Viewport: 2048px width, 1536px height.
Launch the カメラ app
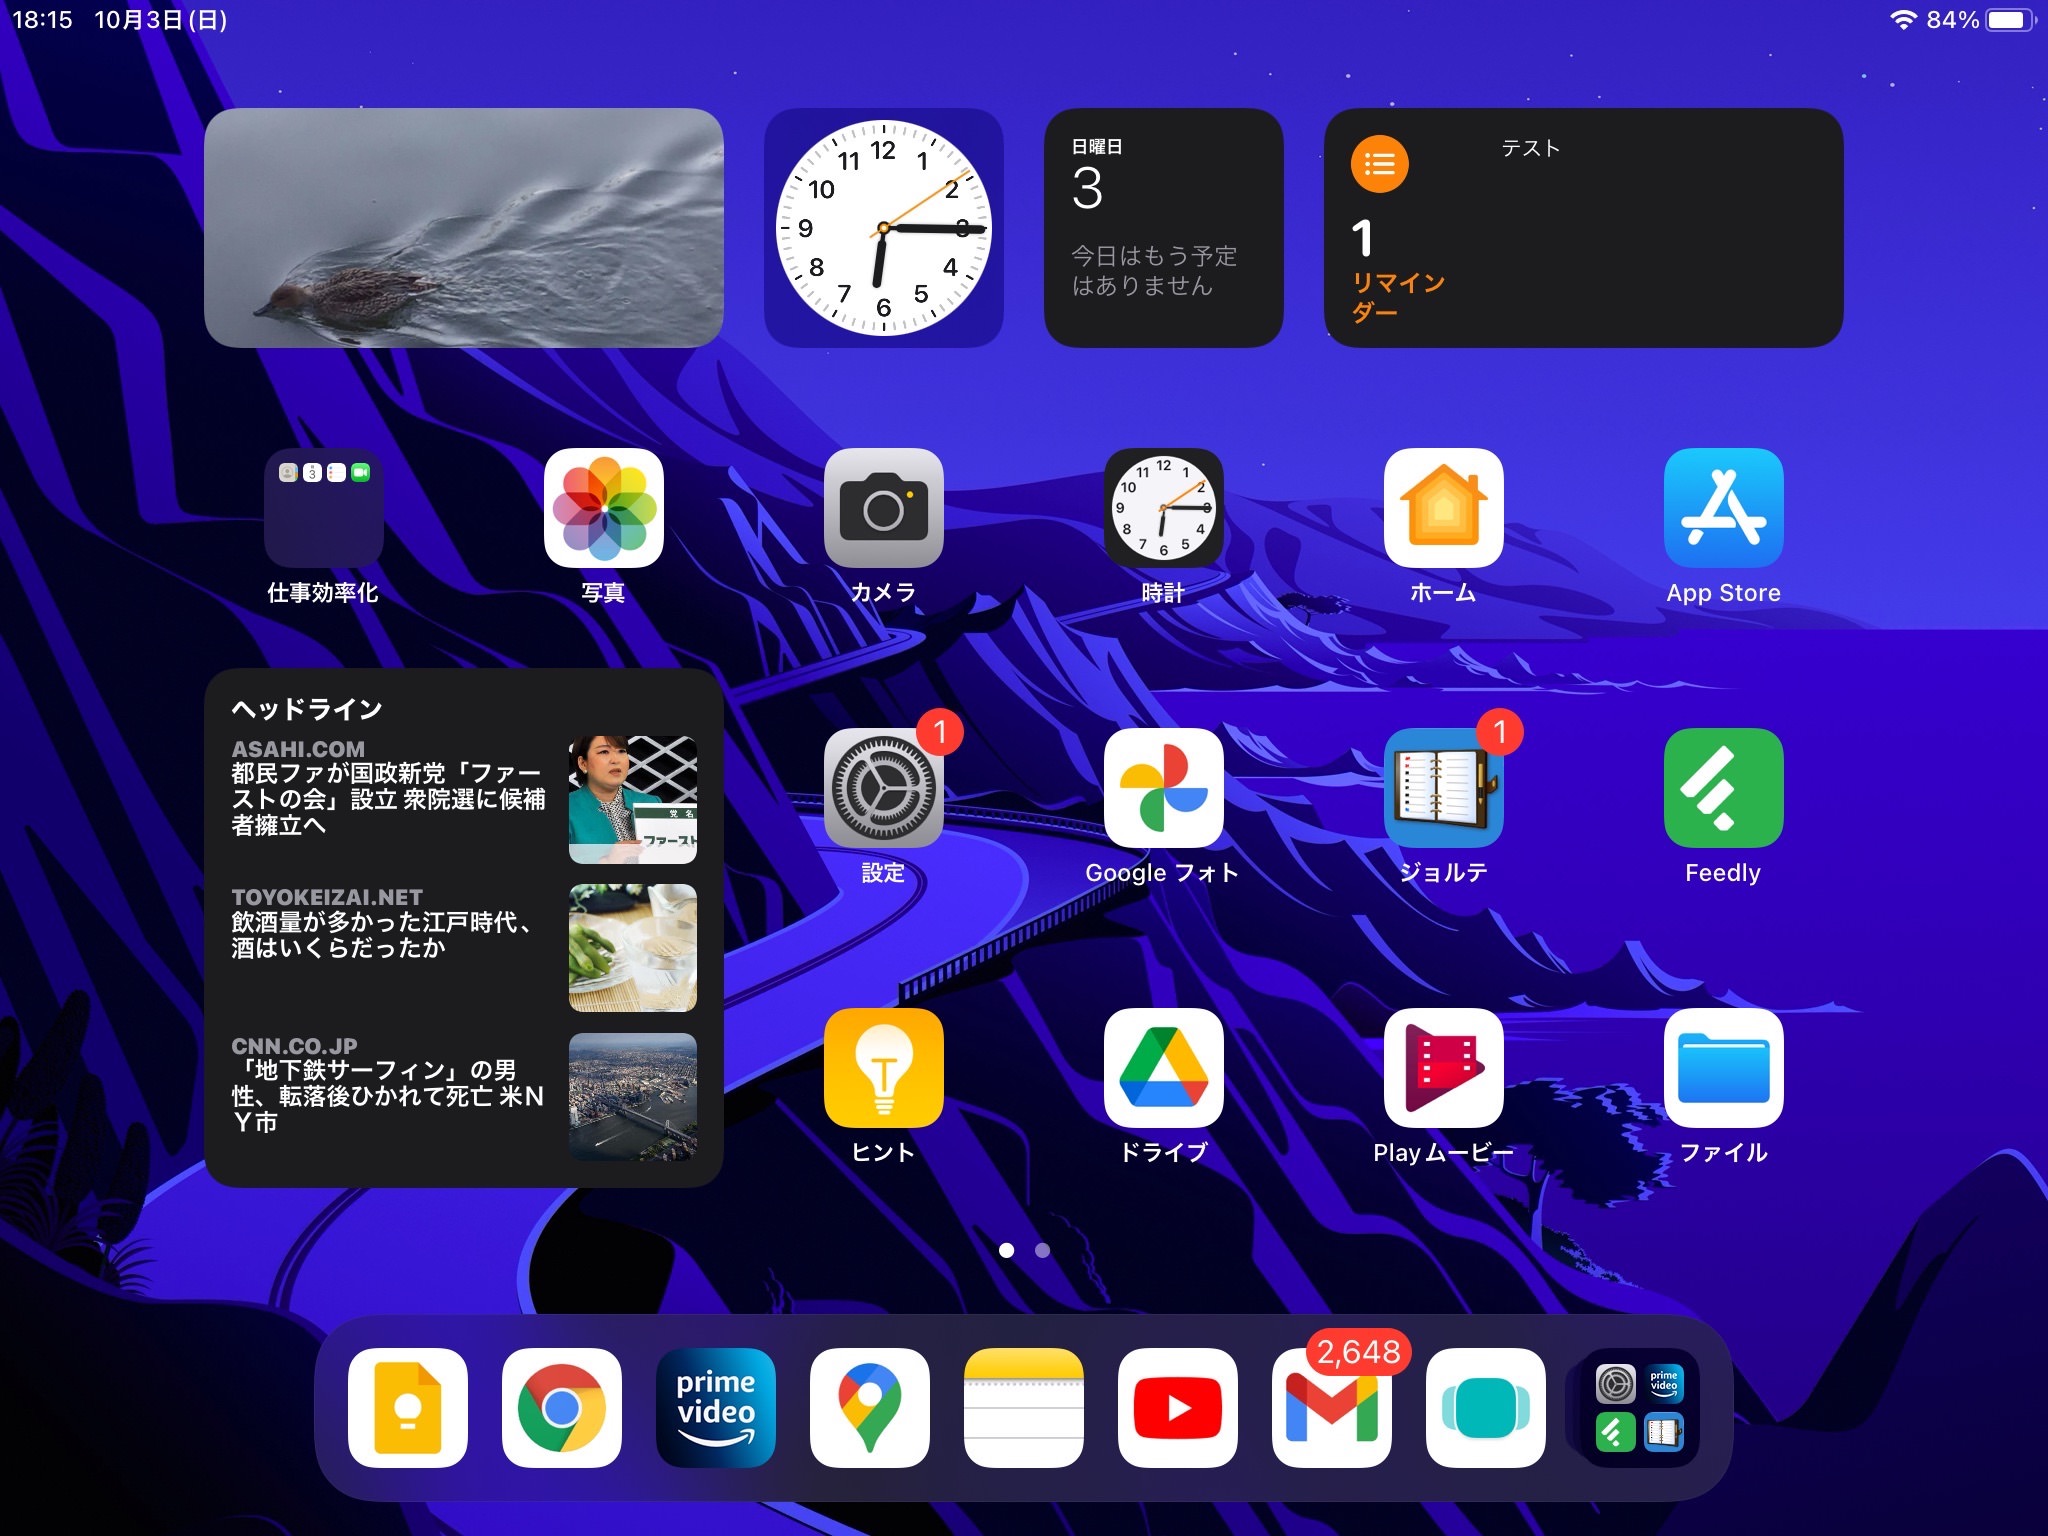tap(883, 508)
